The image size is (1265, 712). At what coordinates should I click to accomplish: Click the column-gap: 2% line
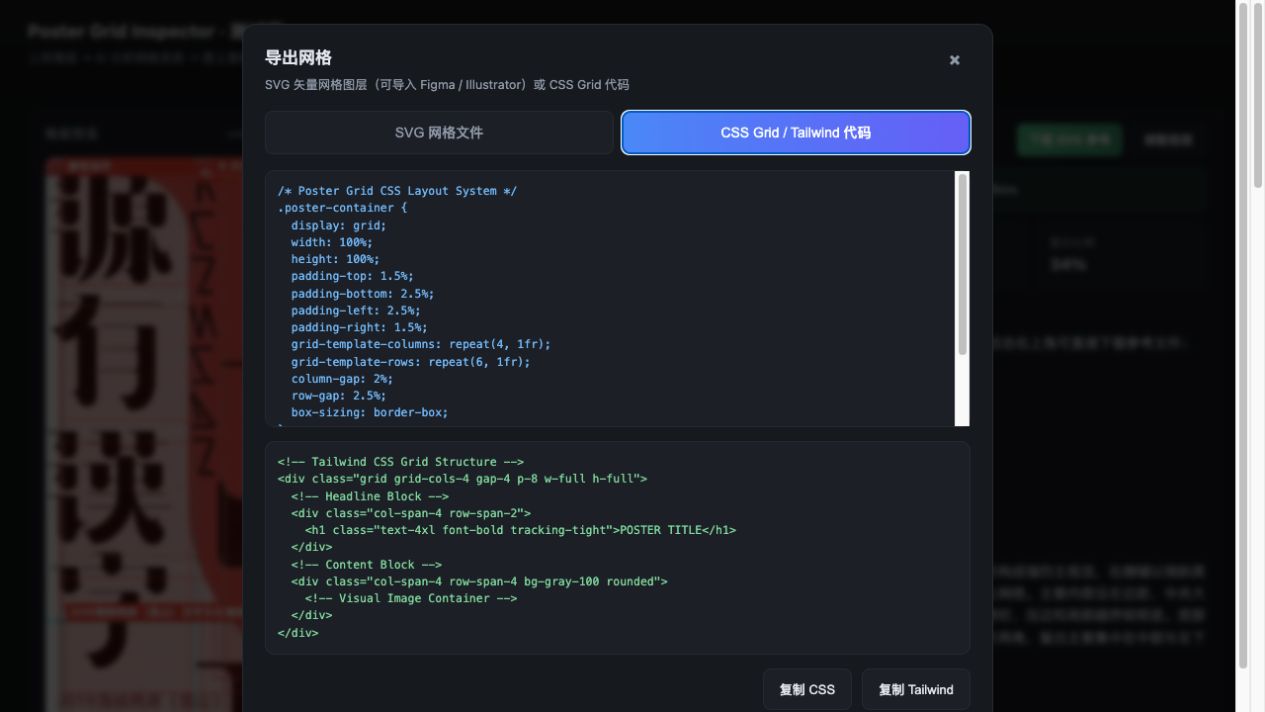coord(342,379)
